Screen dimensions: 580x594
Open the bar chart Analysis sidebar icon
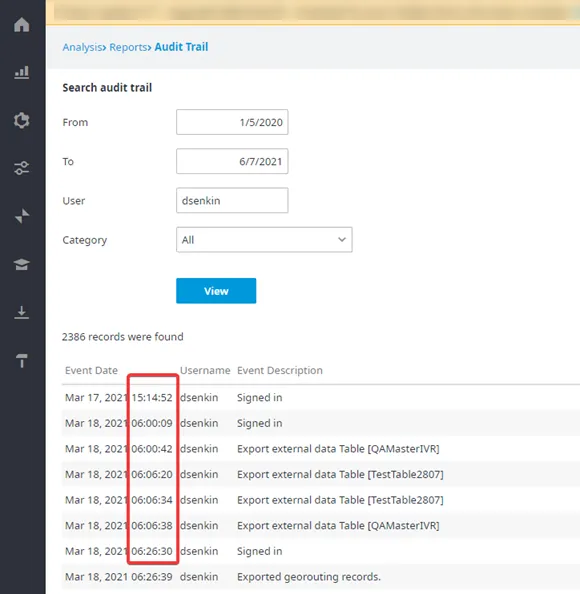(22, 72)
